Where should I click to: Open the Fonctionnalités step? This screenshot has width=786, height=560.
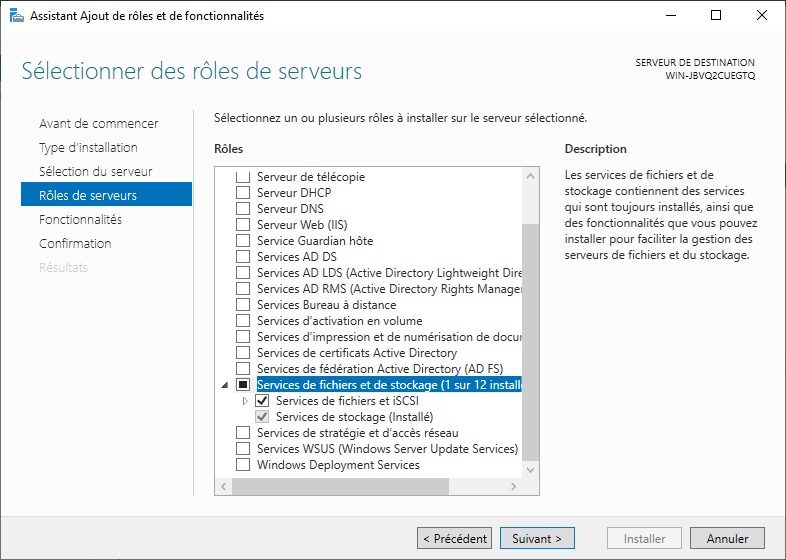coord(80,220)
